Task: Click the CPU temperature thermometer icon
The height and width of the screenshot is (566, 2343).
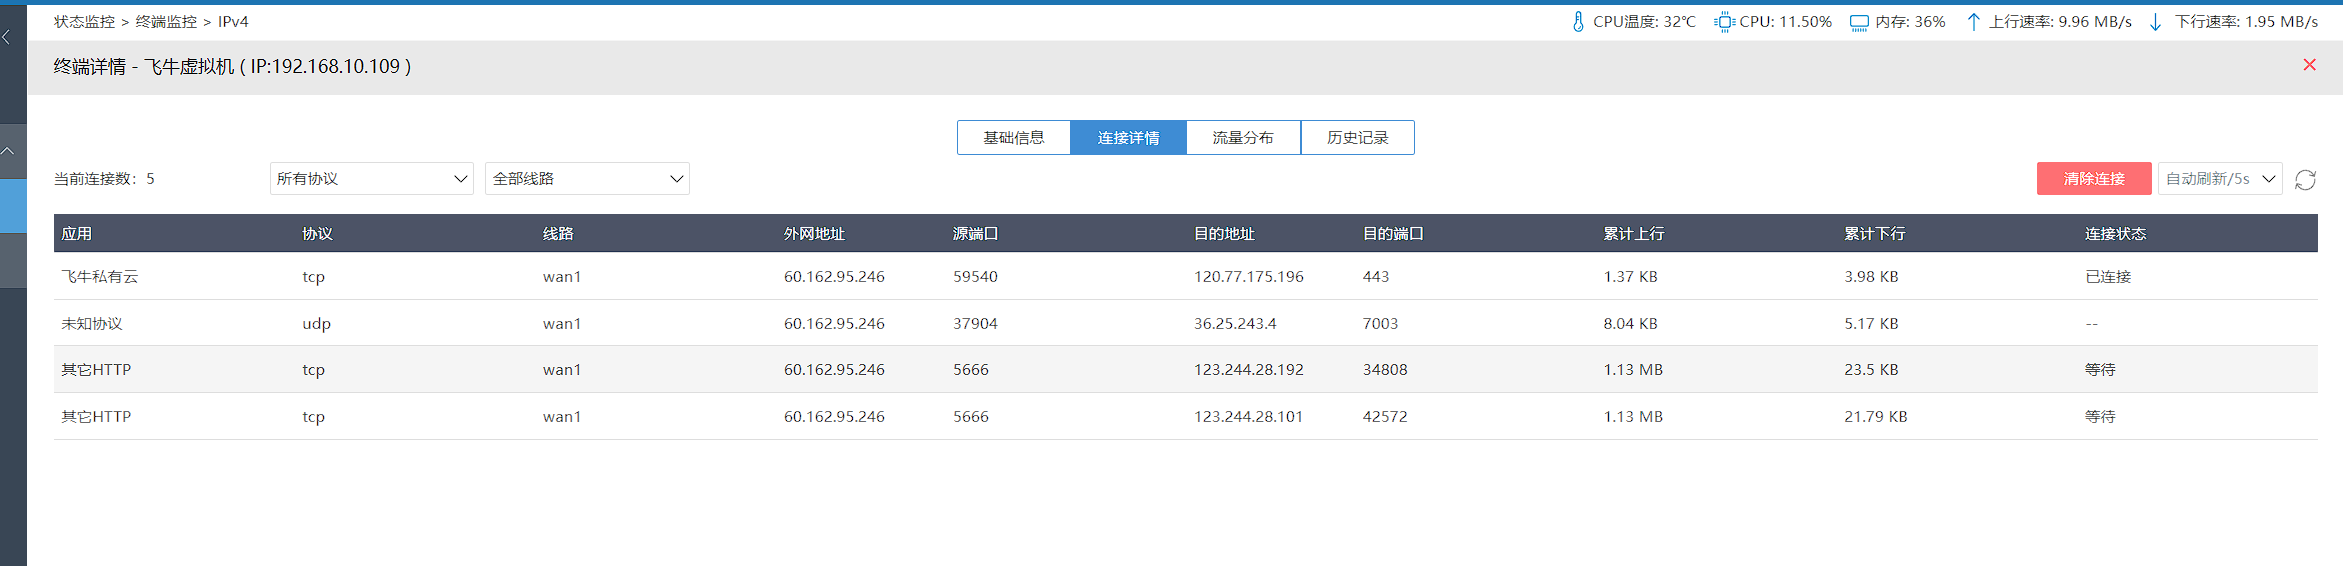Action: pos(1578,22)
